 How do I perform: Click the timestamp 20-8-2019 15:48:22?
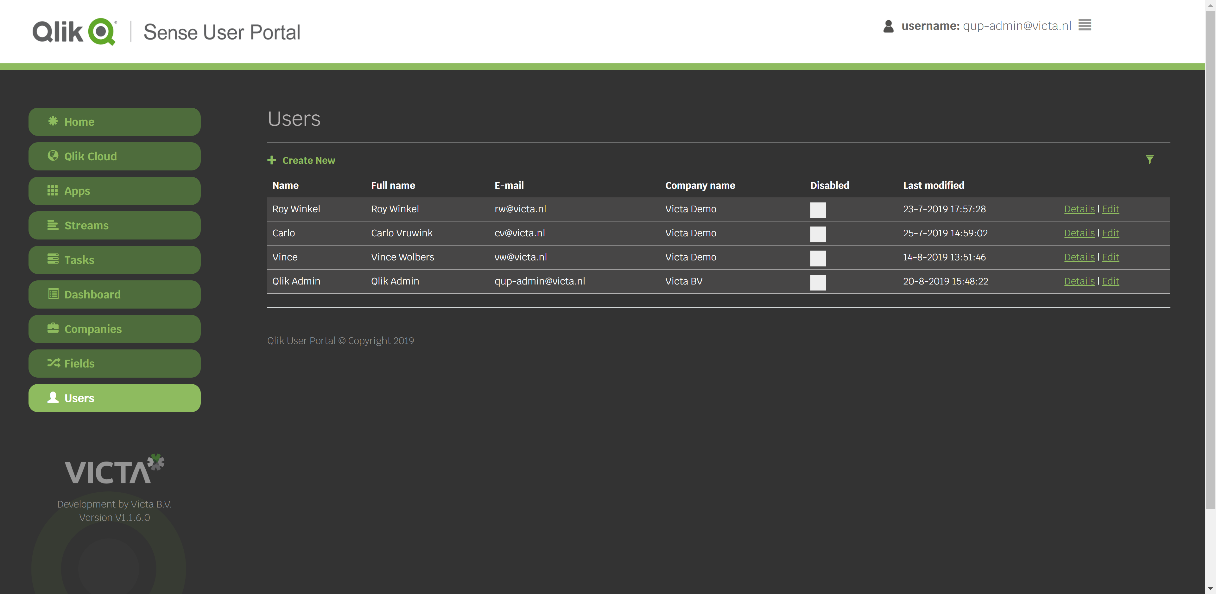(x=945, y=281)
